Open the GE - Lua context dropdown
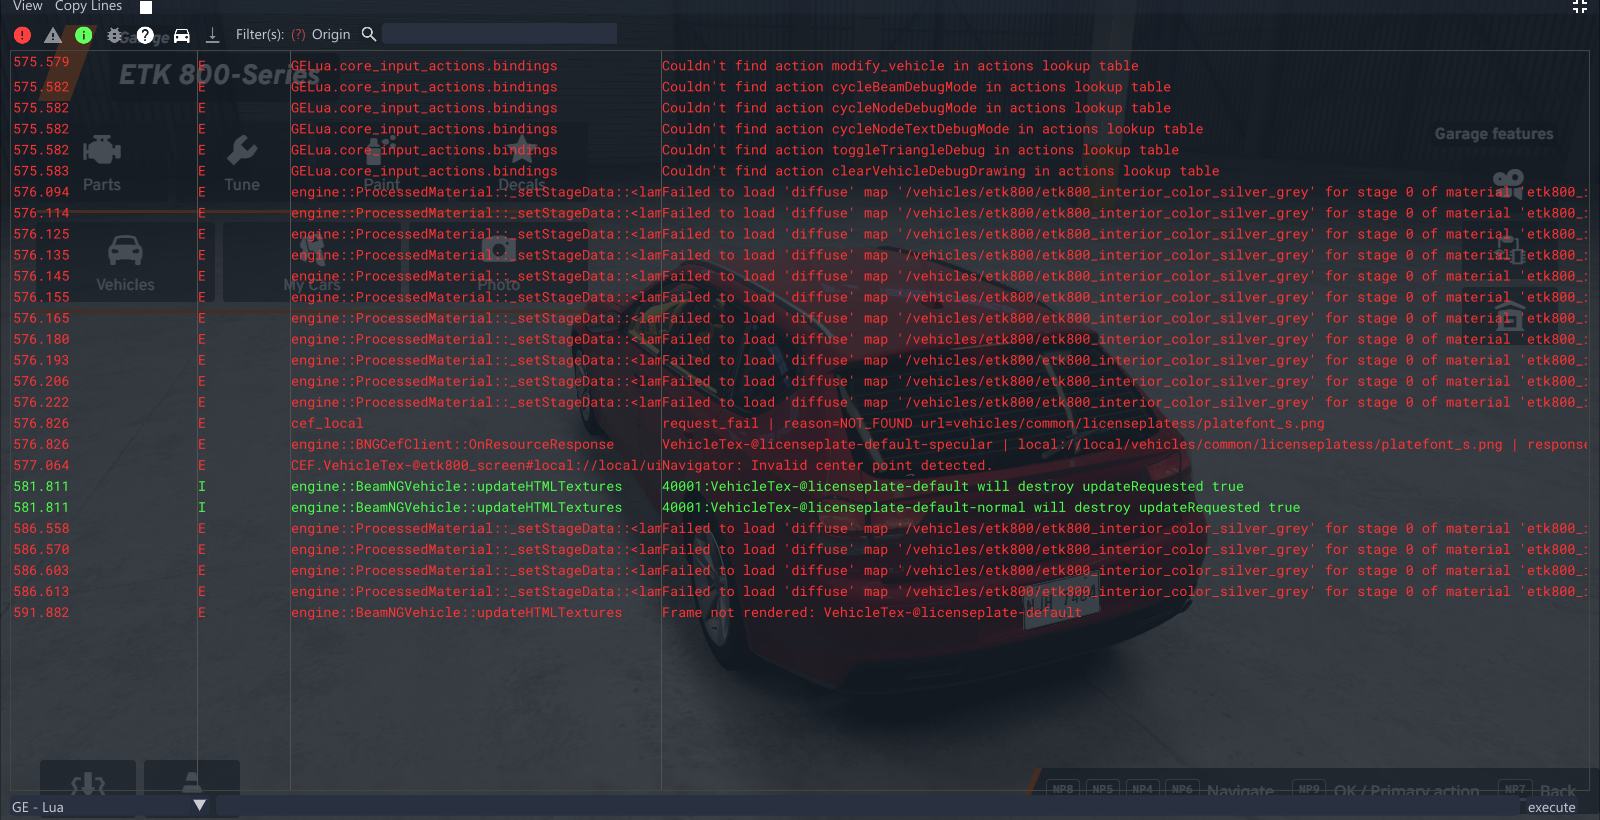The height and width of the screenshot is (820, 1600). click(110, 806)
